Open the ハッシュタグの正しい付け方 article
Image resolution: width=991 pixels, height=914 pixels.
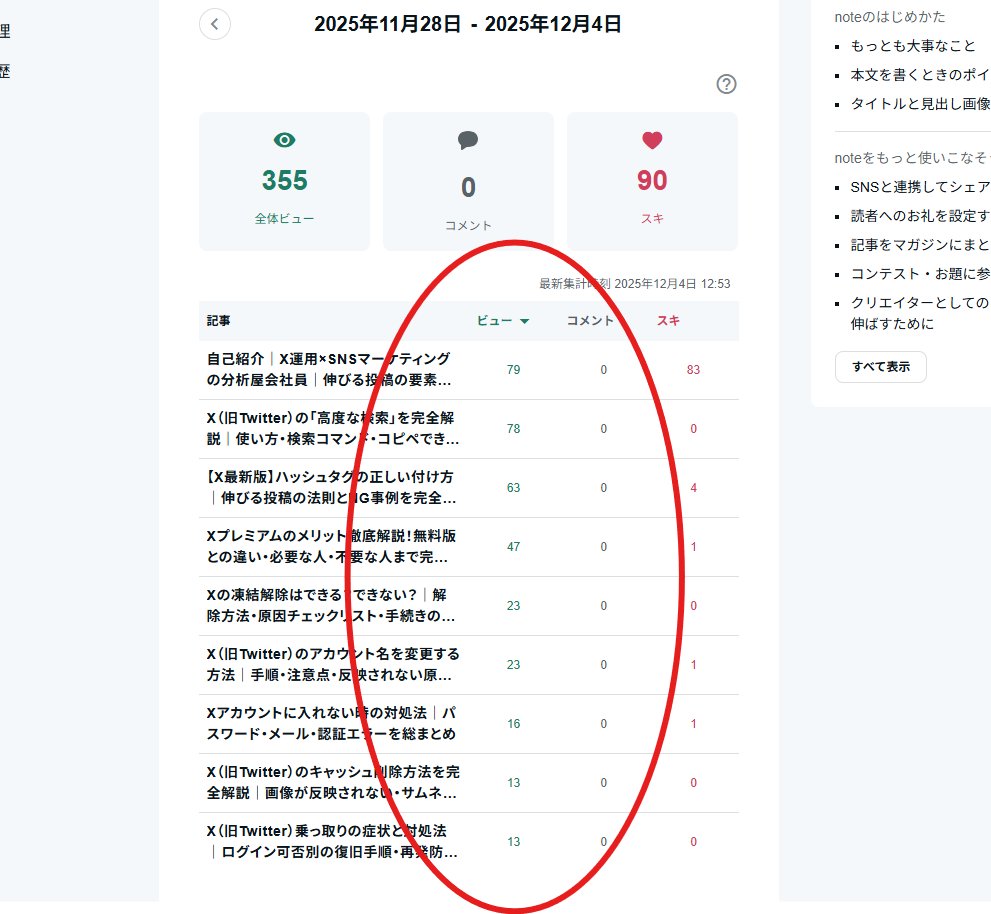(x=332, y=487)
